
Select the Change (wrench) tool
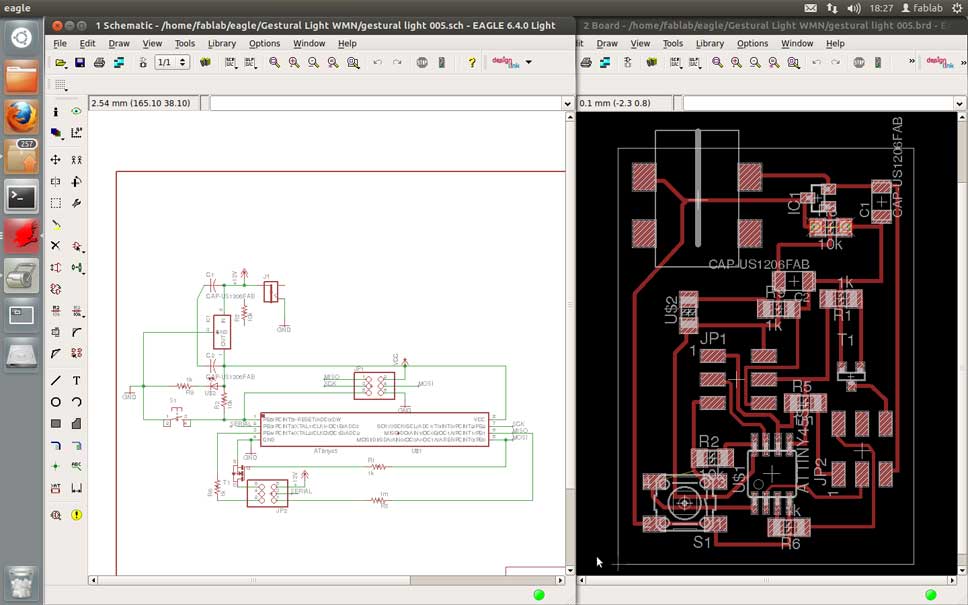(77, 202)
